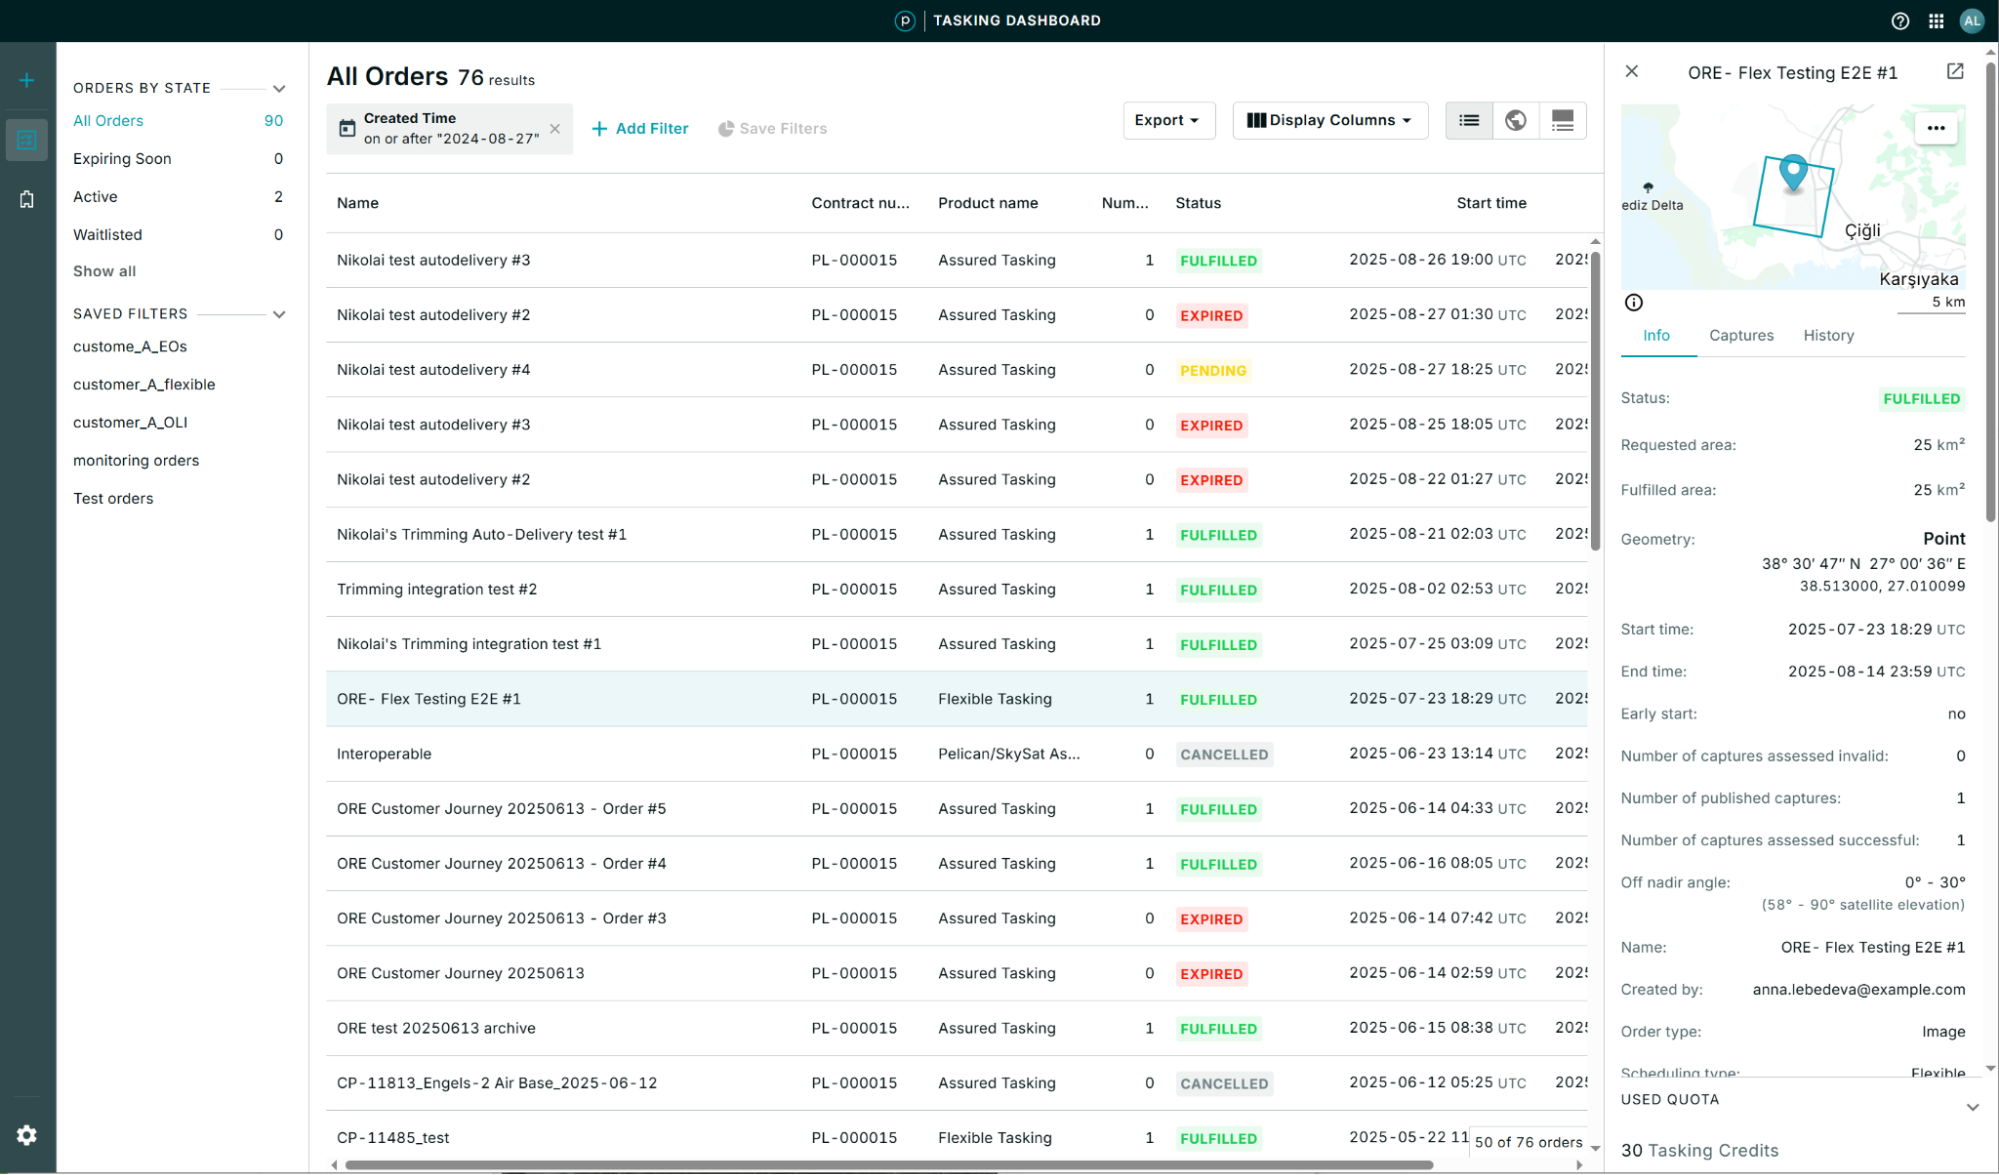Switch to list view
1999x1175 pixels.
coord(1469,121)
